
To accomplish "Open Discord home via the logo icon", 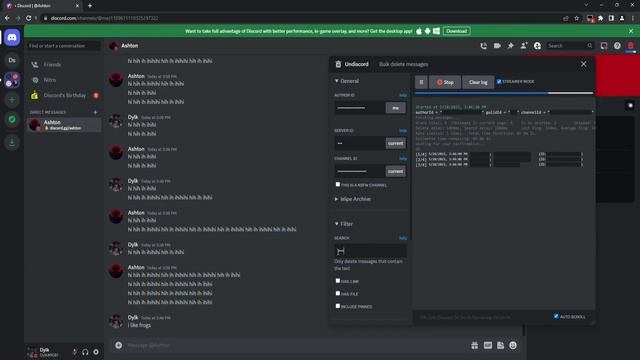I will 12,38.
